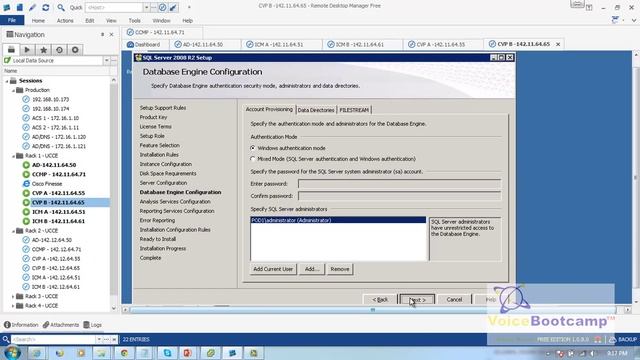Collapse the Rack 2 - UCCE folder
640x360 pixels.
13,231
